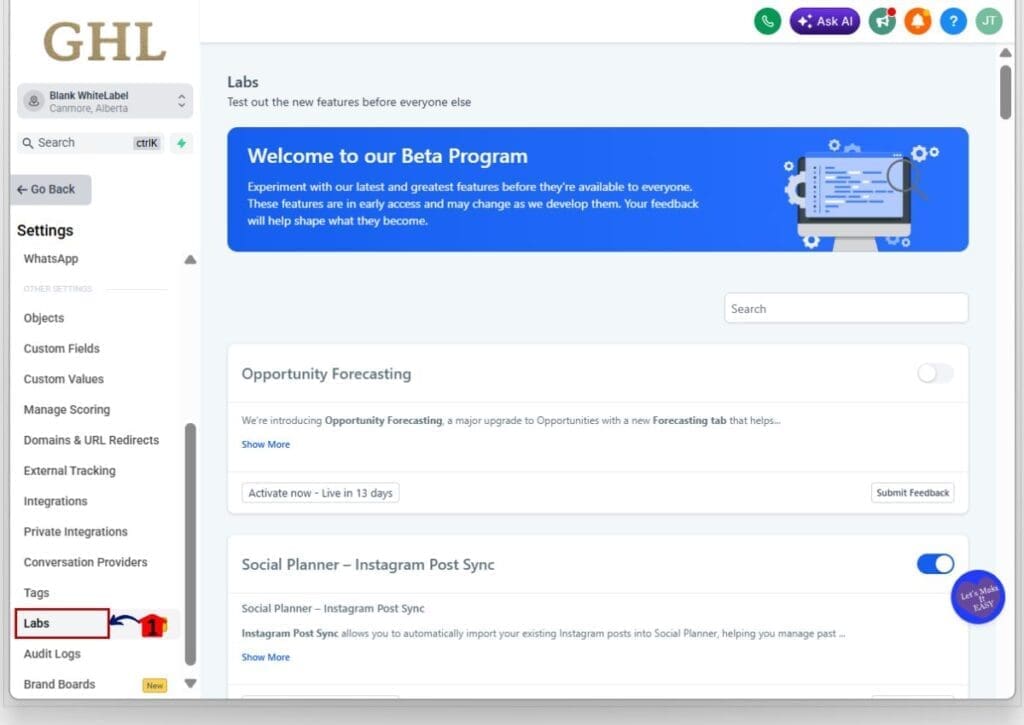
Task: Click the GHL logo
Action: (x=104, y=42)
